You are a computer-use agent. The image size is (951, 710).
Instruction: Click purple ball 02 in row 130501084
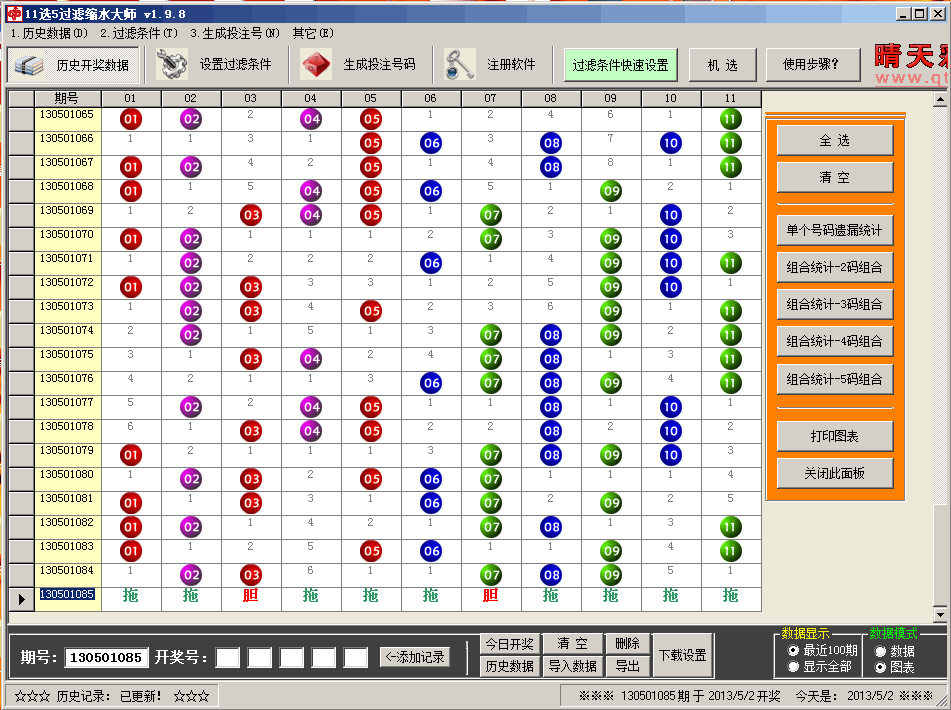[190, 575]
